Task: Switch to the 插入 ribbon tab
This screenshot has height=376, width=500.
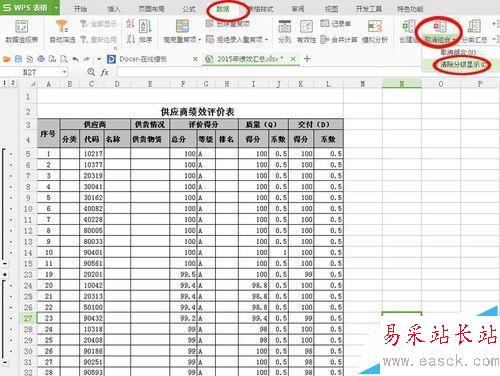Action: pos(114,9)
